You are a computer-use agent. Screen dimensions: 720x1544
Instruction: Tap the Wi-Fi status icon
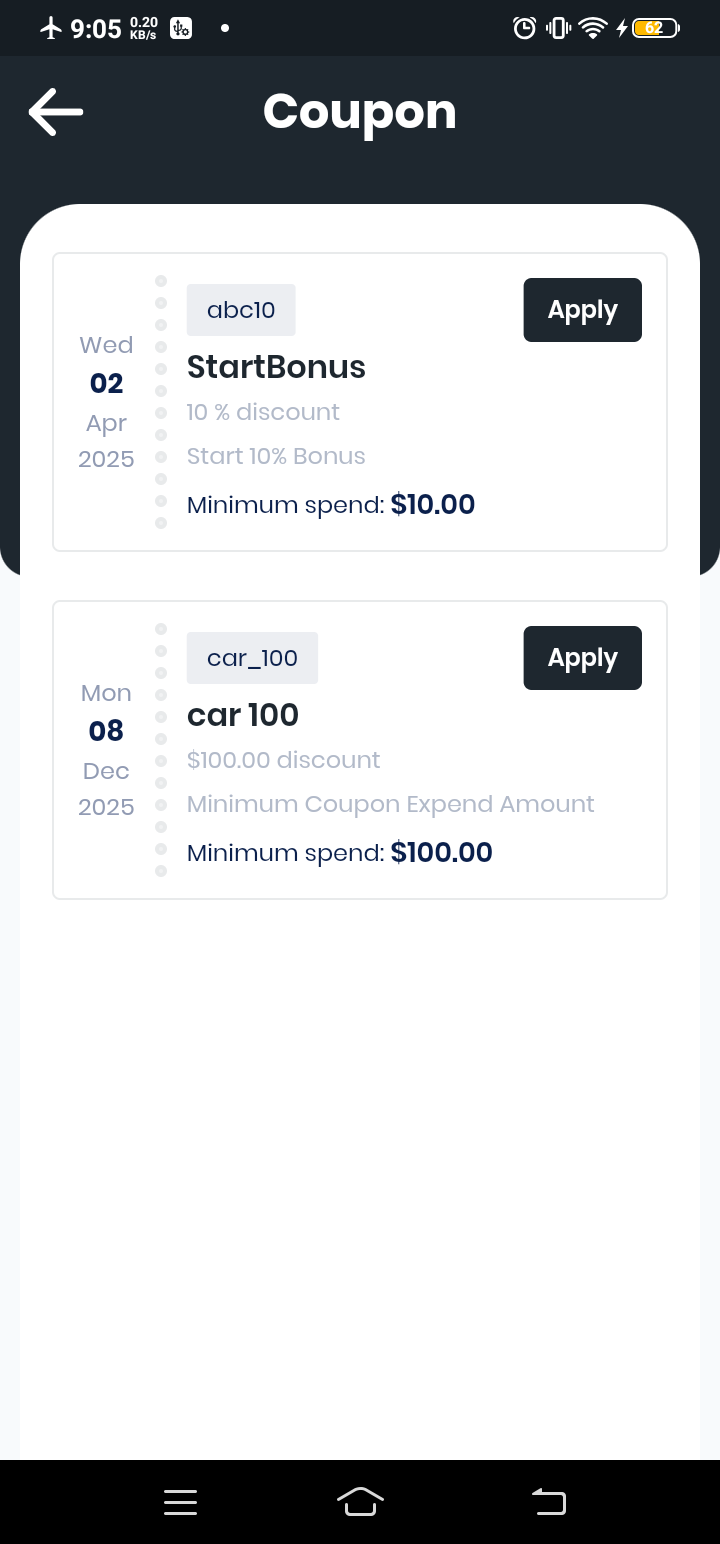pos(593,28)
